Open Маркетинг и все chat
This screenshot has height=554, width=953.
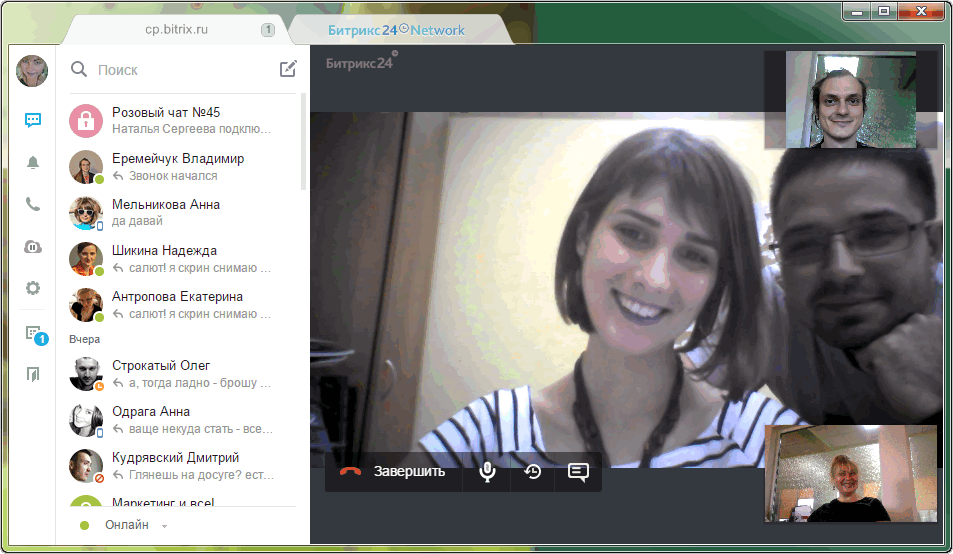click(x=182, y=500)
